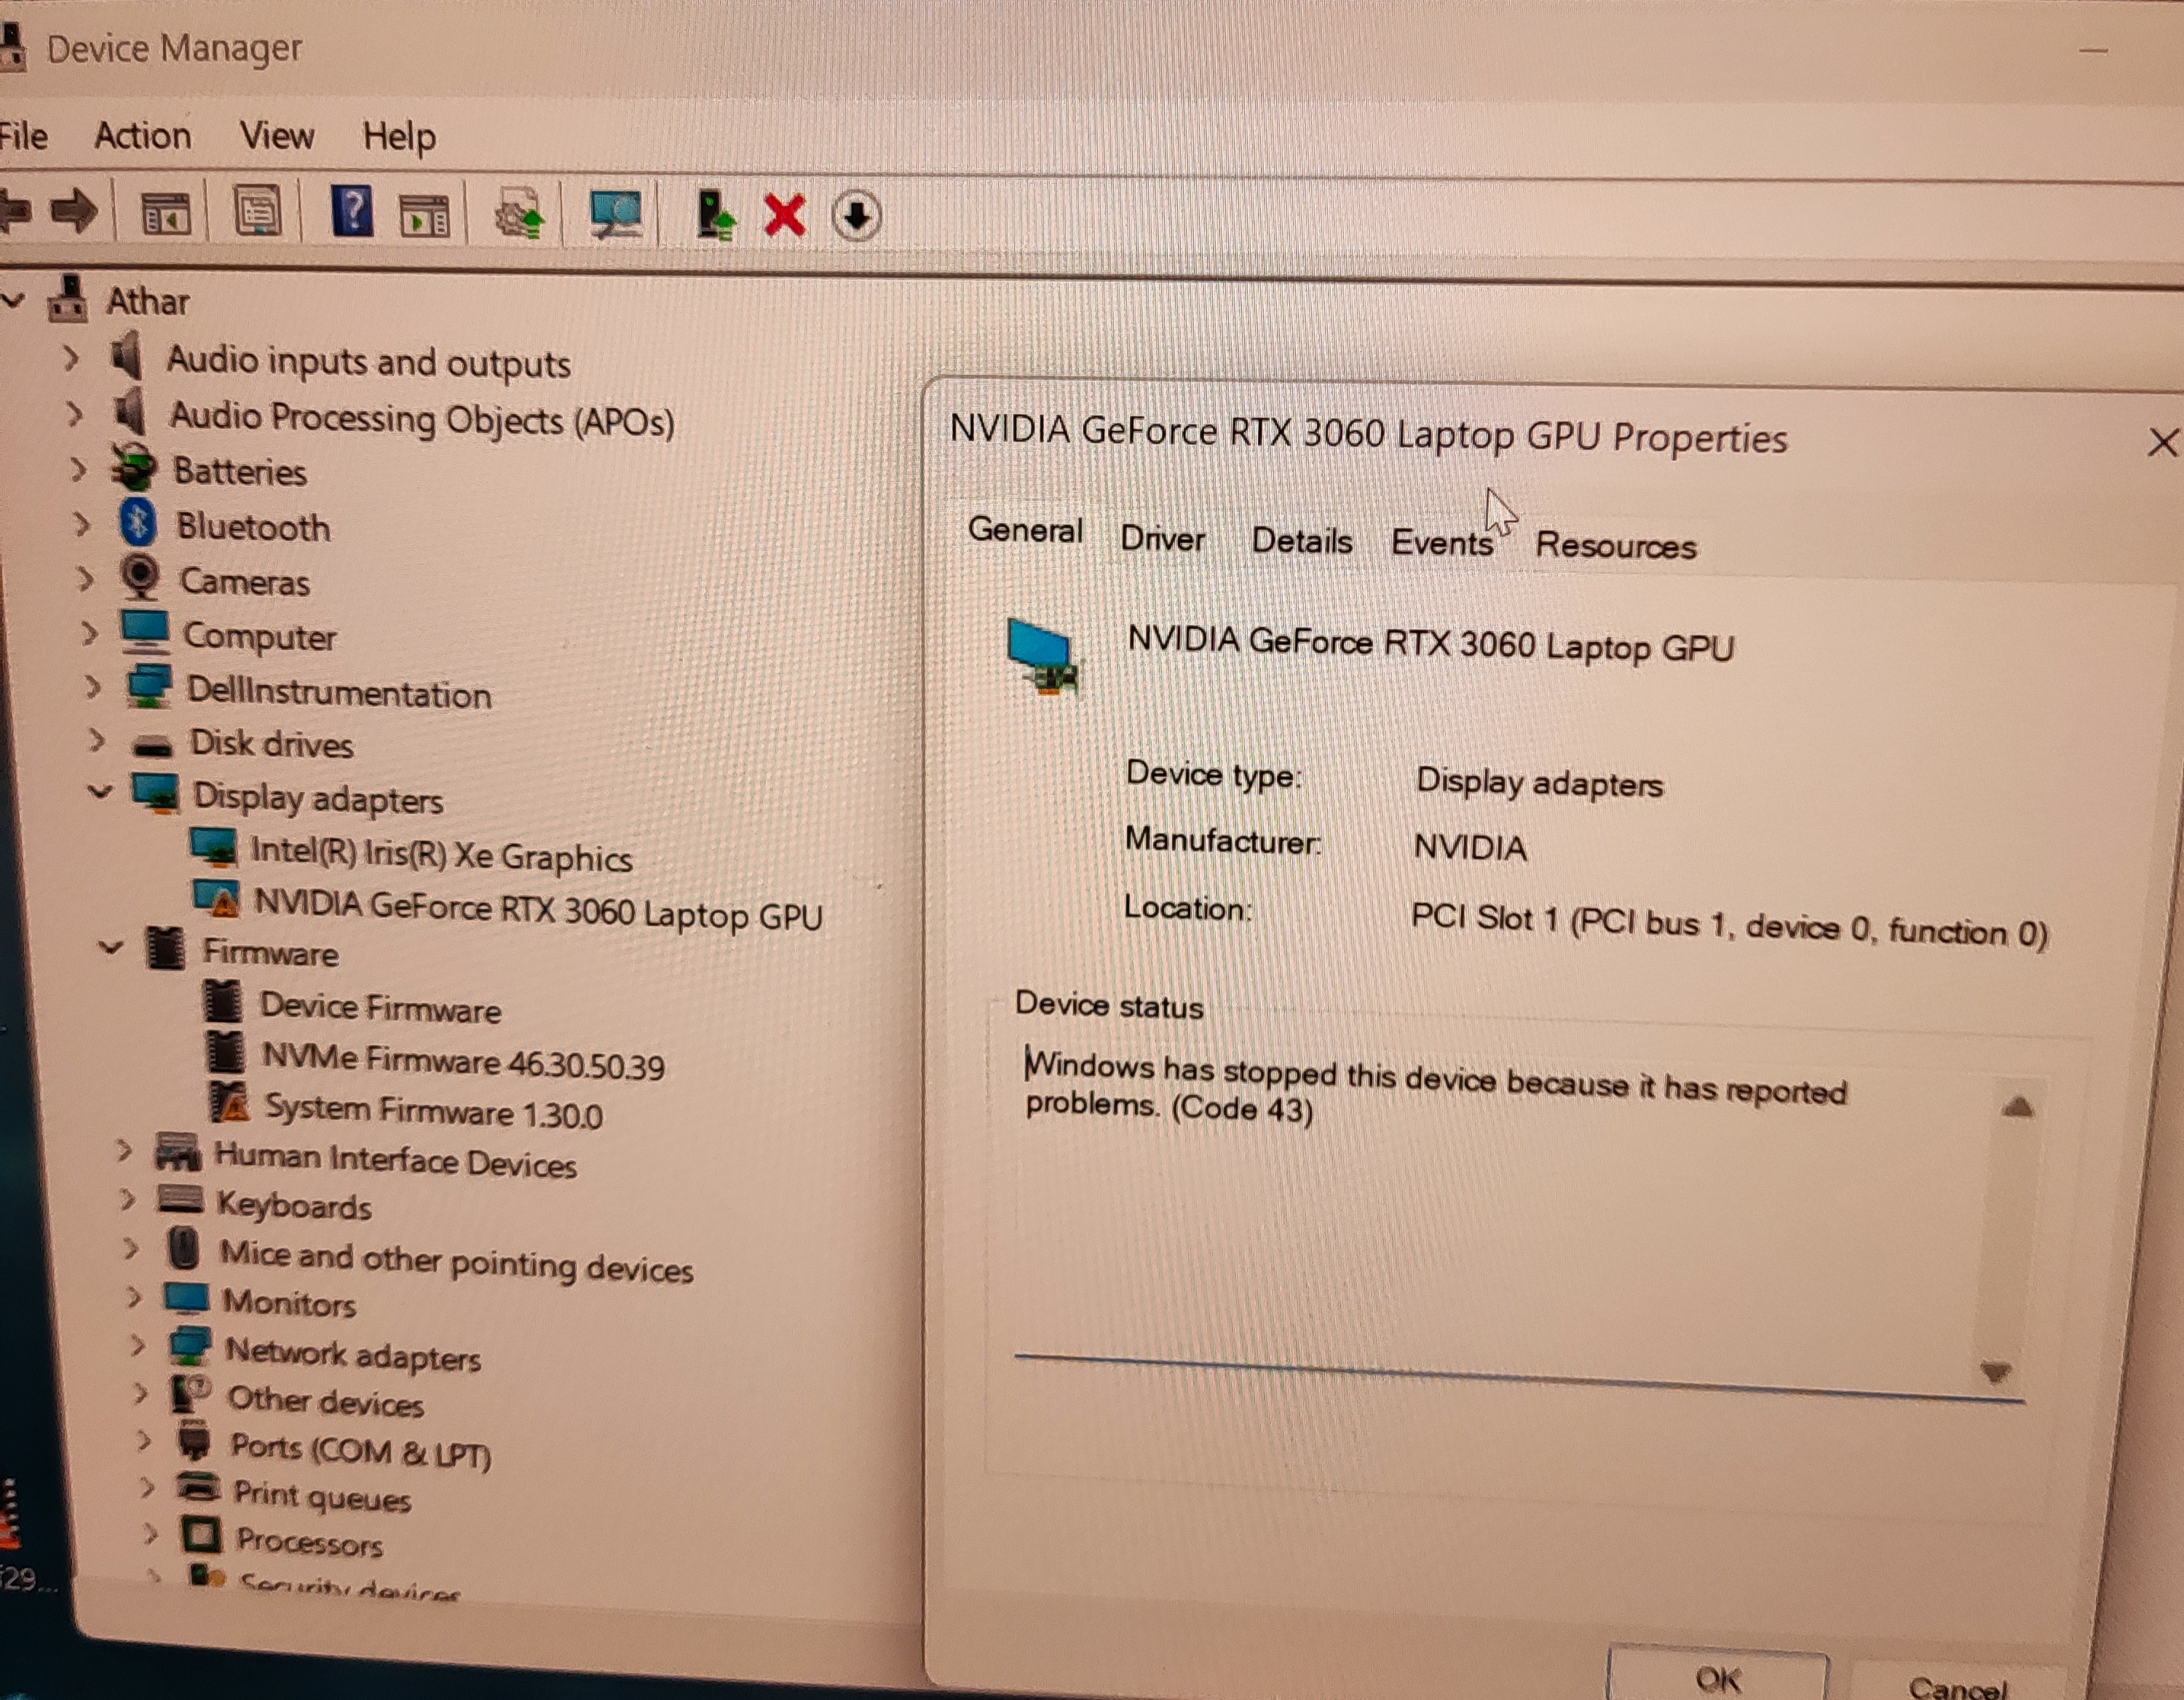Click the Update device driver toolbar icon
The height and width of the screenshot is (1700, 2184).
pos(520,213)
